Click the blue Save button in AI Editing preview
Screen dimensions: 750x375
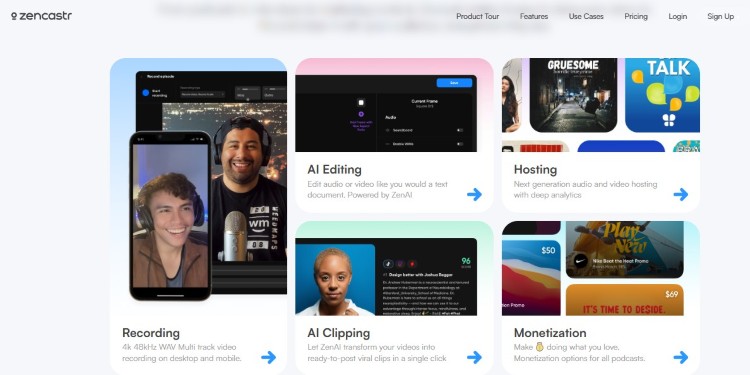pos(454,83)
